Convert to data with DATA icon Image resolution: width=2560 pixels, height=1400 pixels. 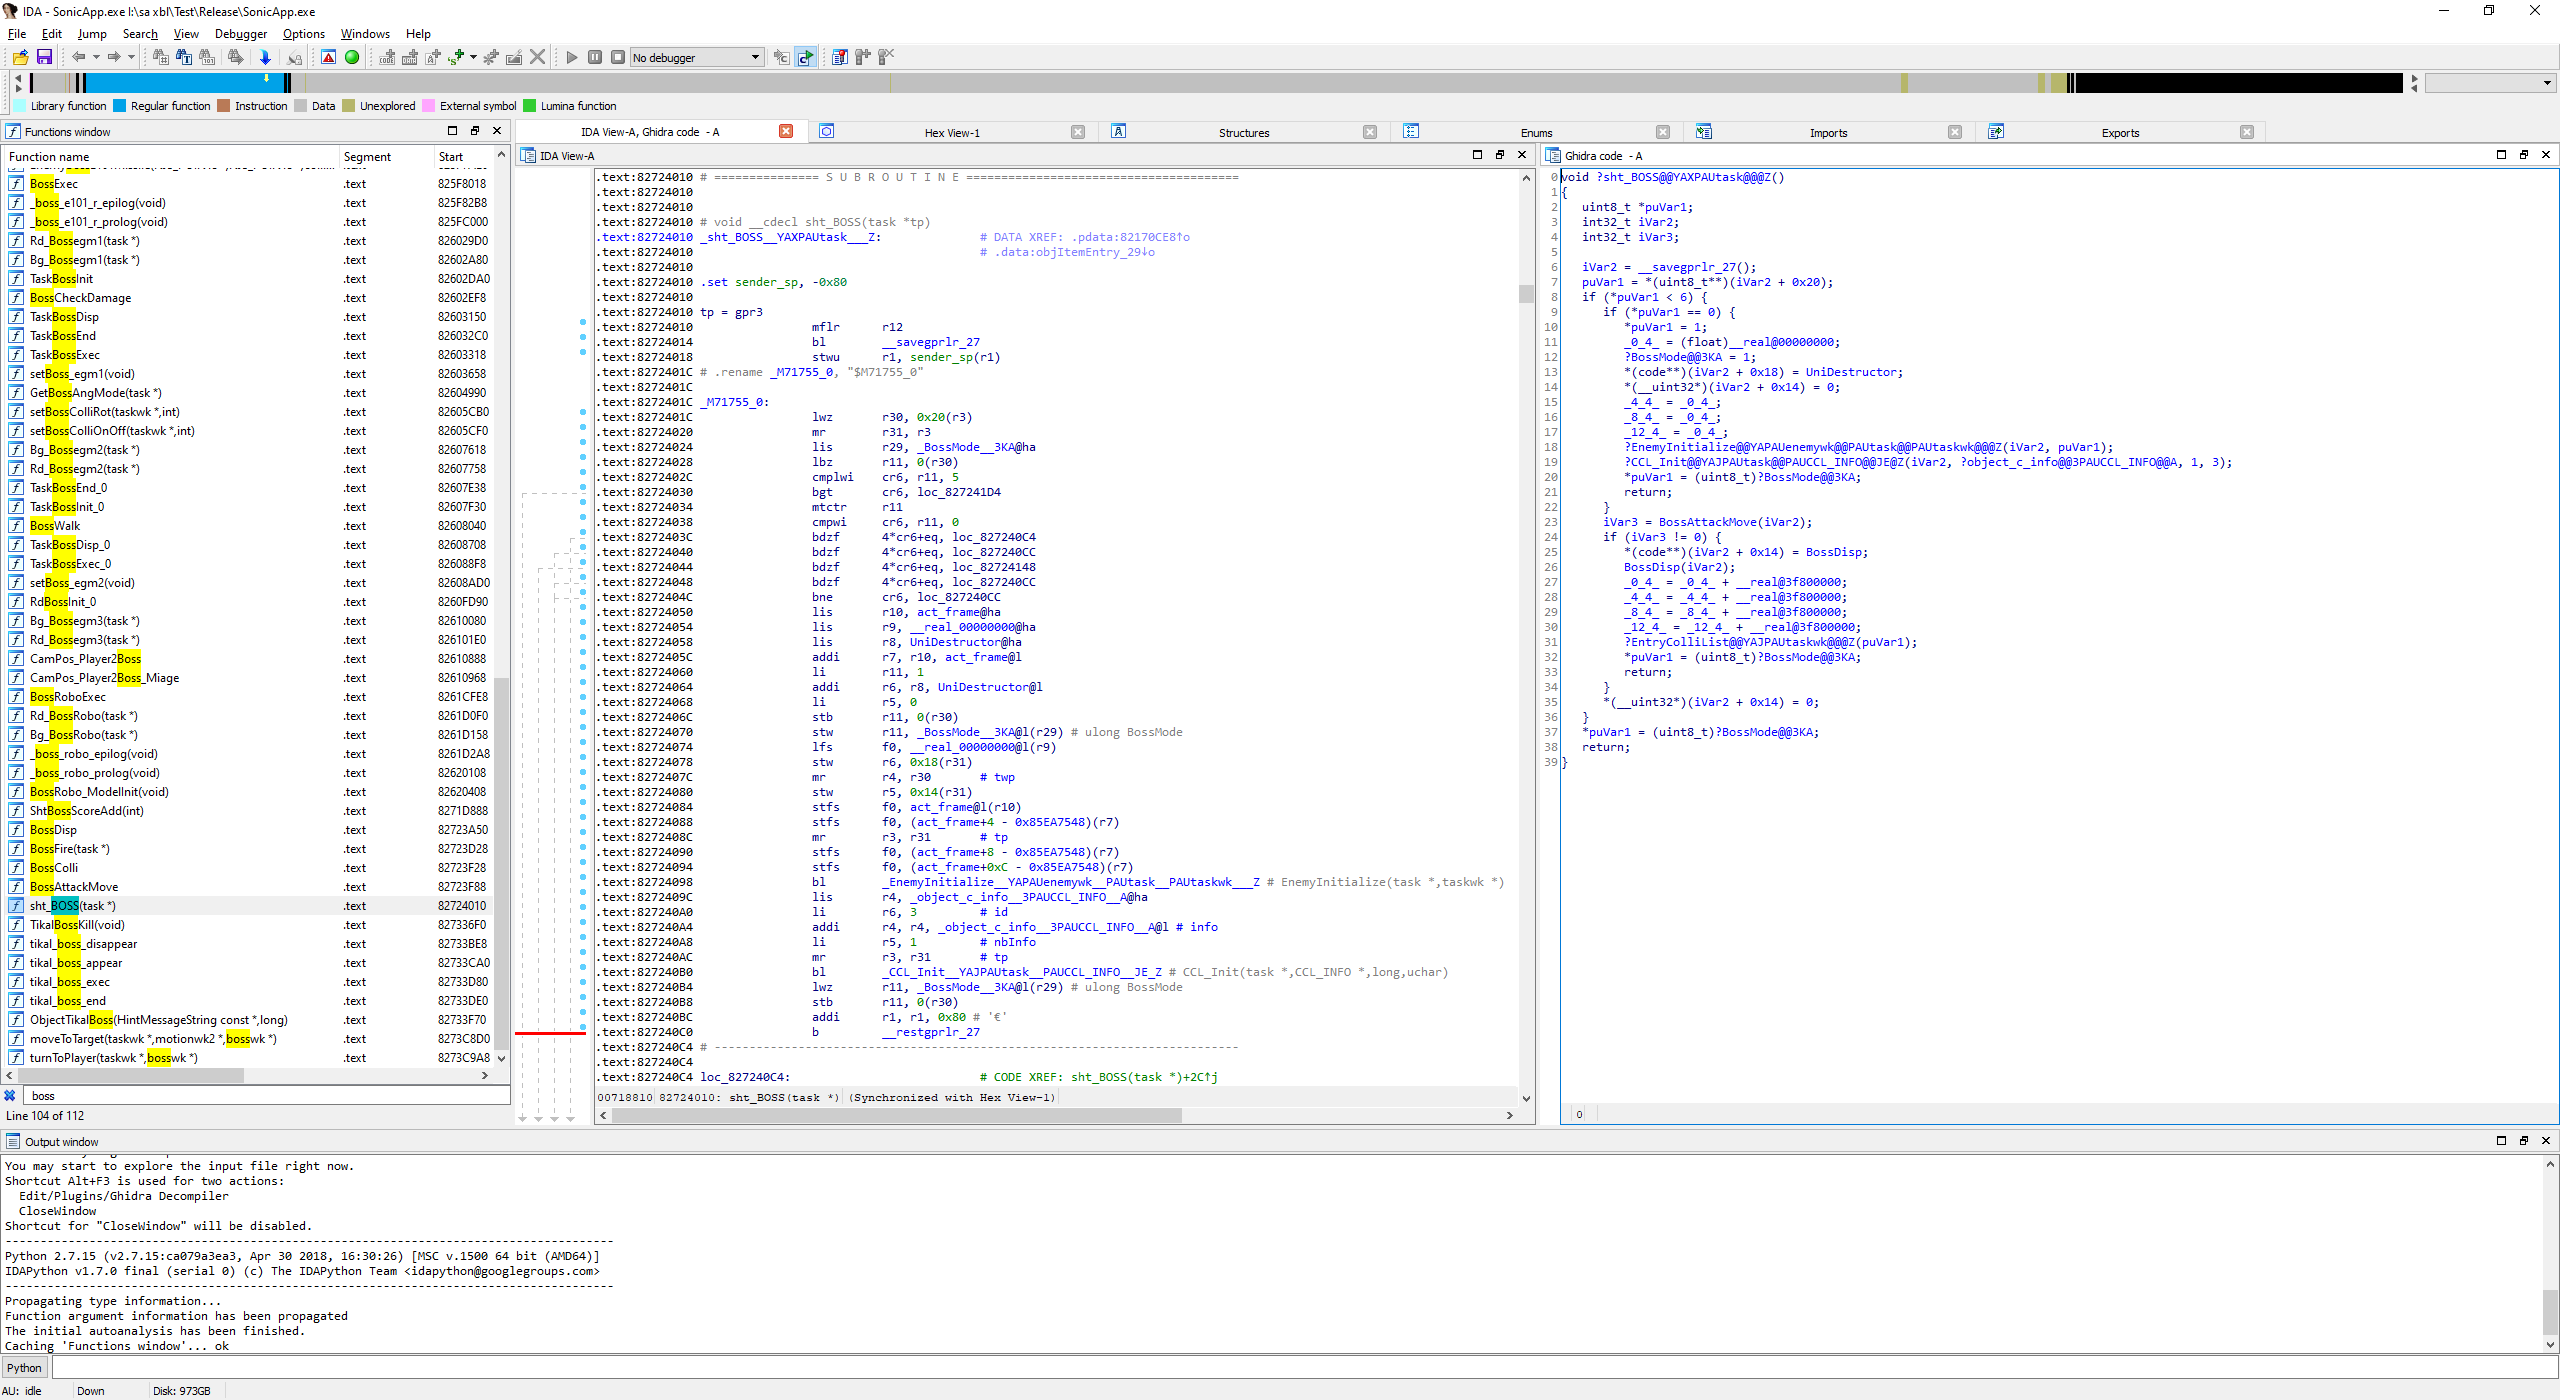coord(410,57)
